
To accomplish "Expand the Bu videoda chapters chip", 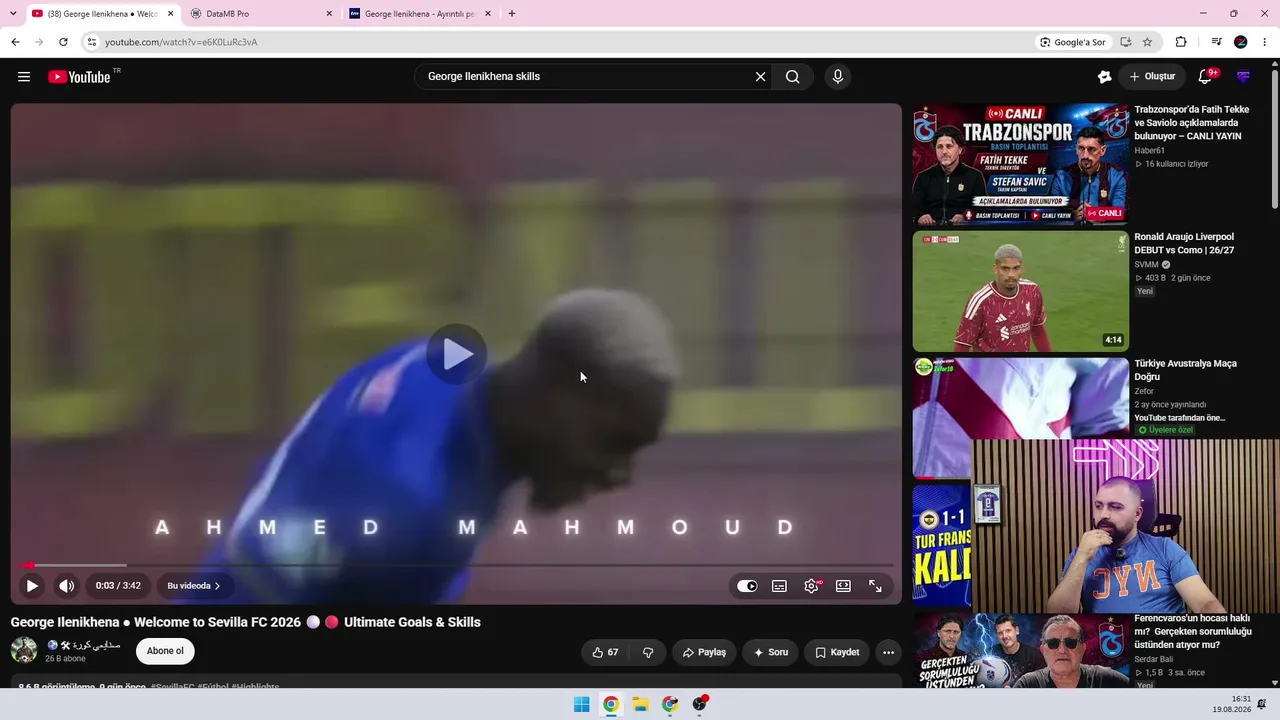I will point(194,586).
